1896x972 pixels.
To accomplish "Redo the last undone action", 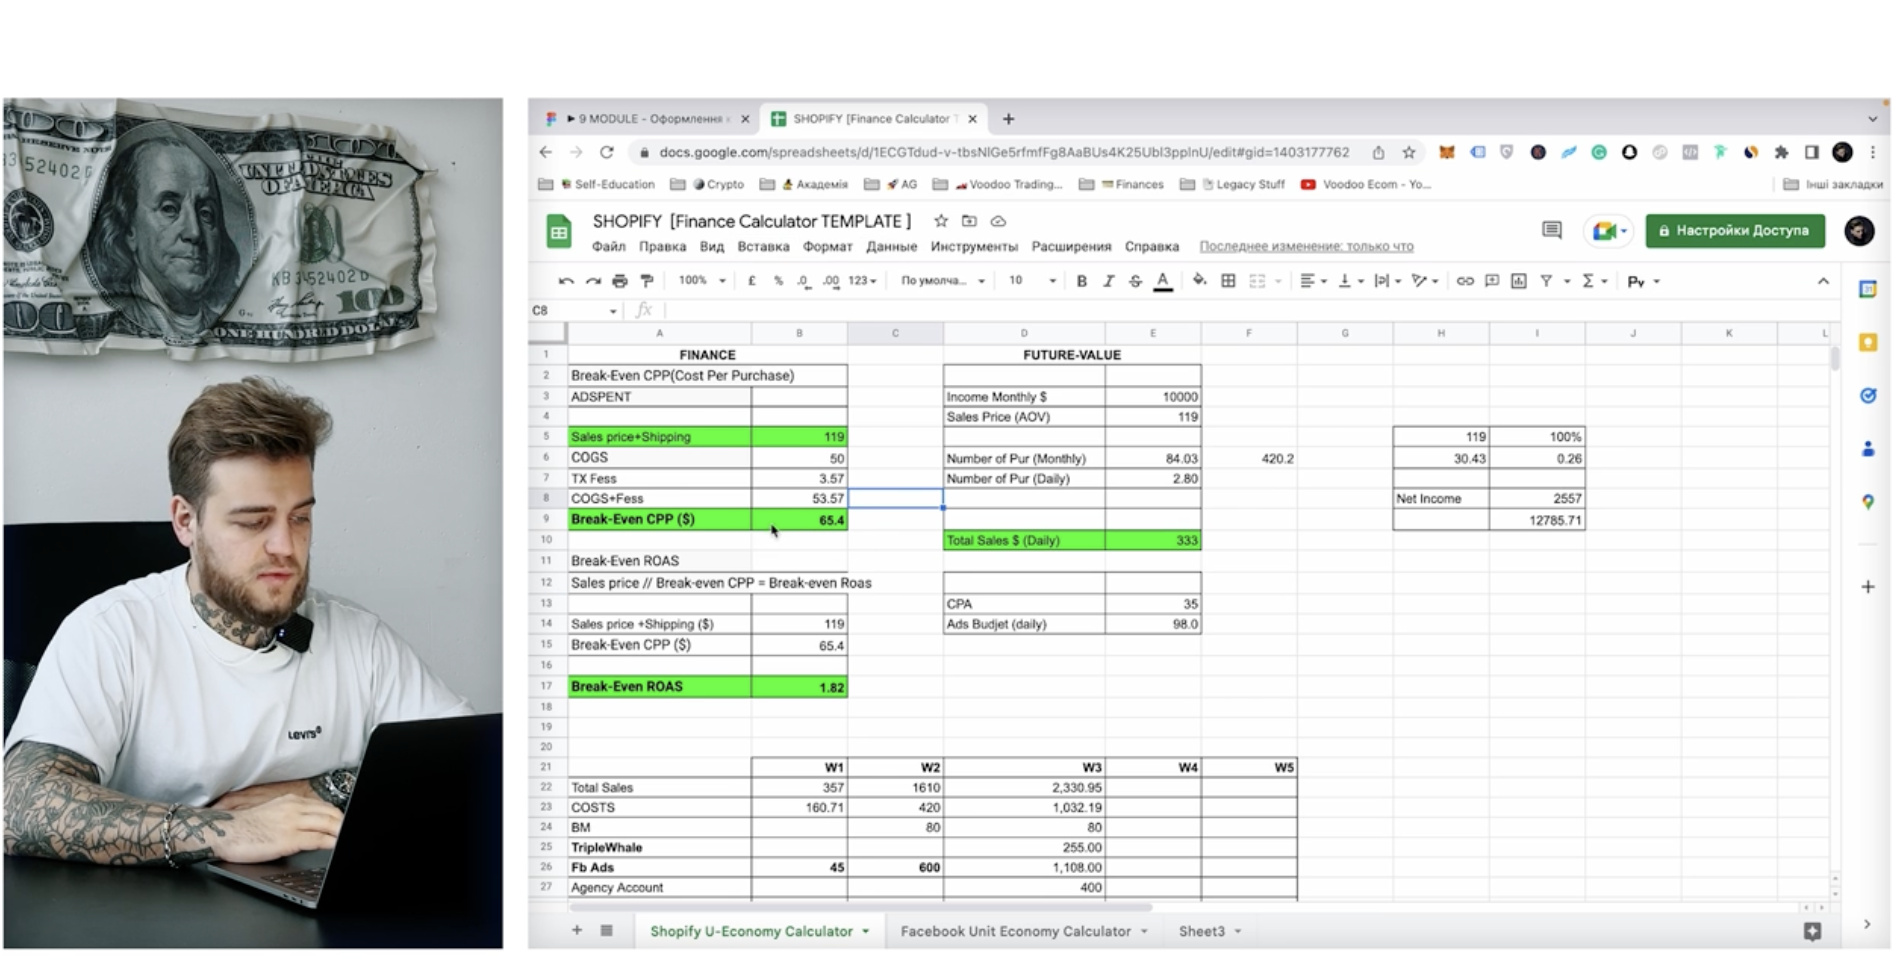I will click(x=593, y=281).
